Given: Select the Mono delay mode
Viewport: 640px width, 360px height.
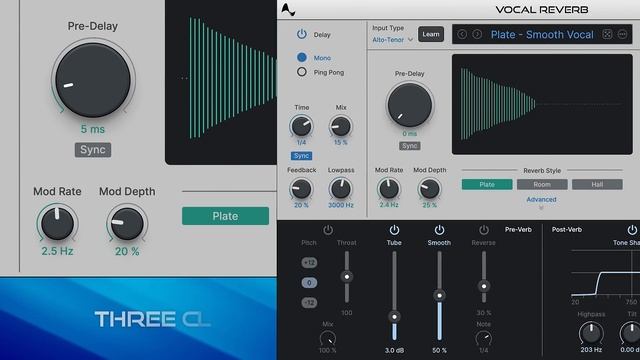Looking at the screenshot, I should [302, 58].
